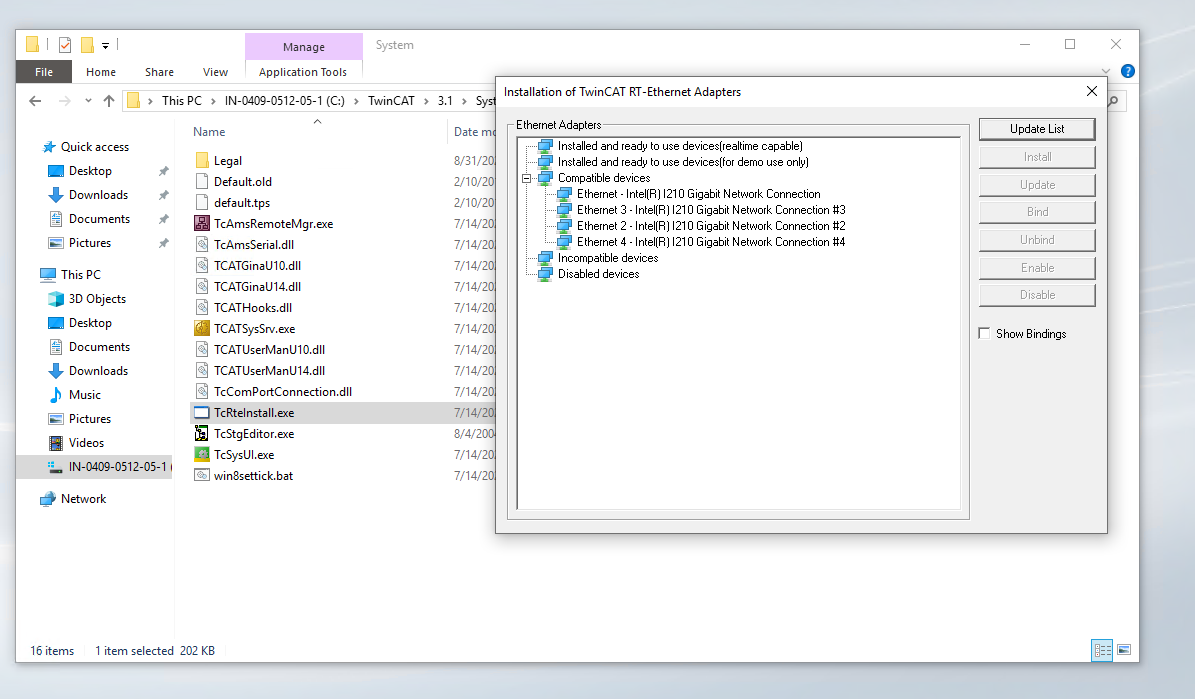1195x699 pixels.
Task: Select Ethernet 2 - Intel I210 Connection #2
Action: (x=711, y=226)
